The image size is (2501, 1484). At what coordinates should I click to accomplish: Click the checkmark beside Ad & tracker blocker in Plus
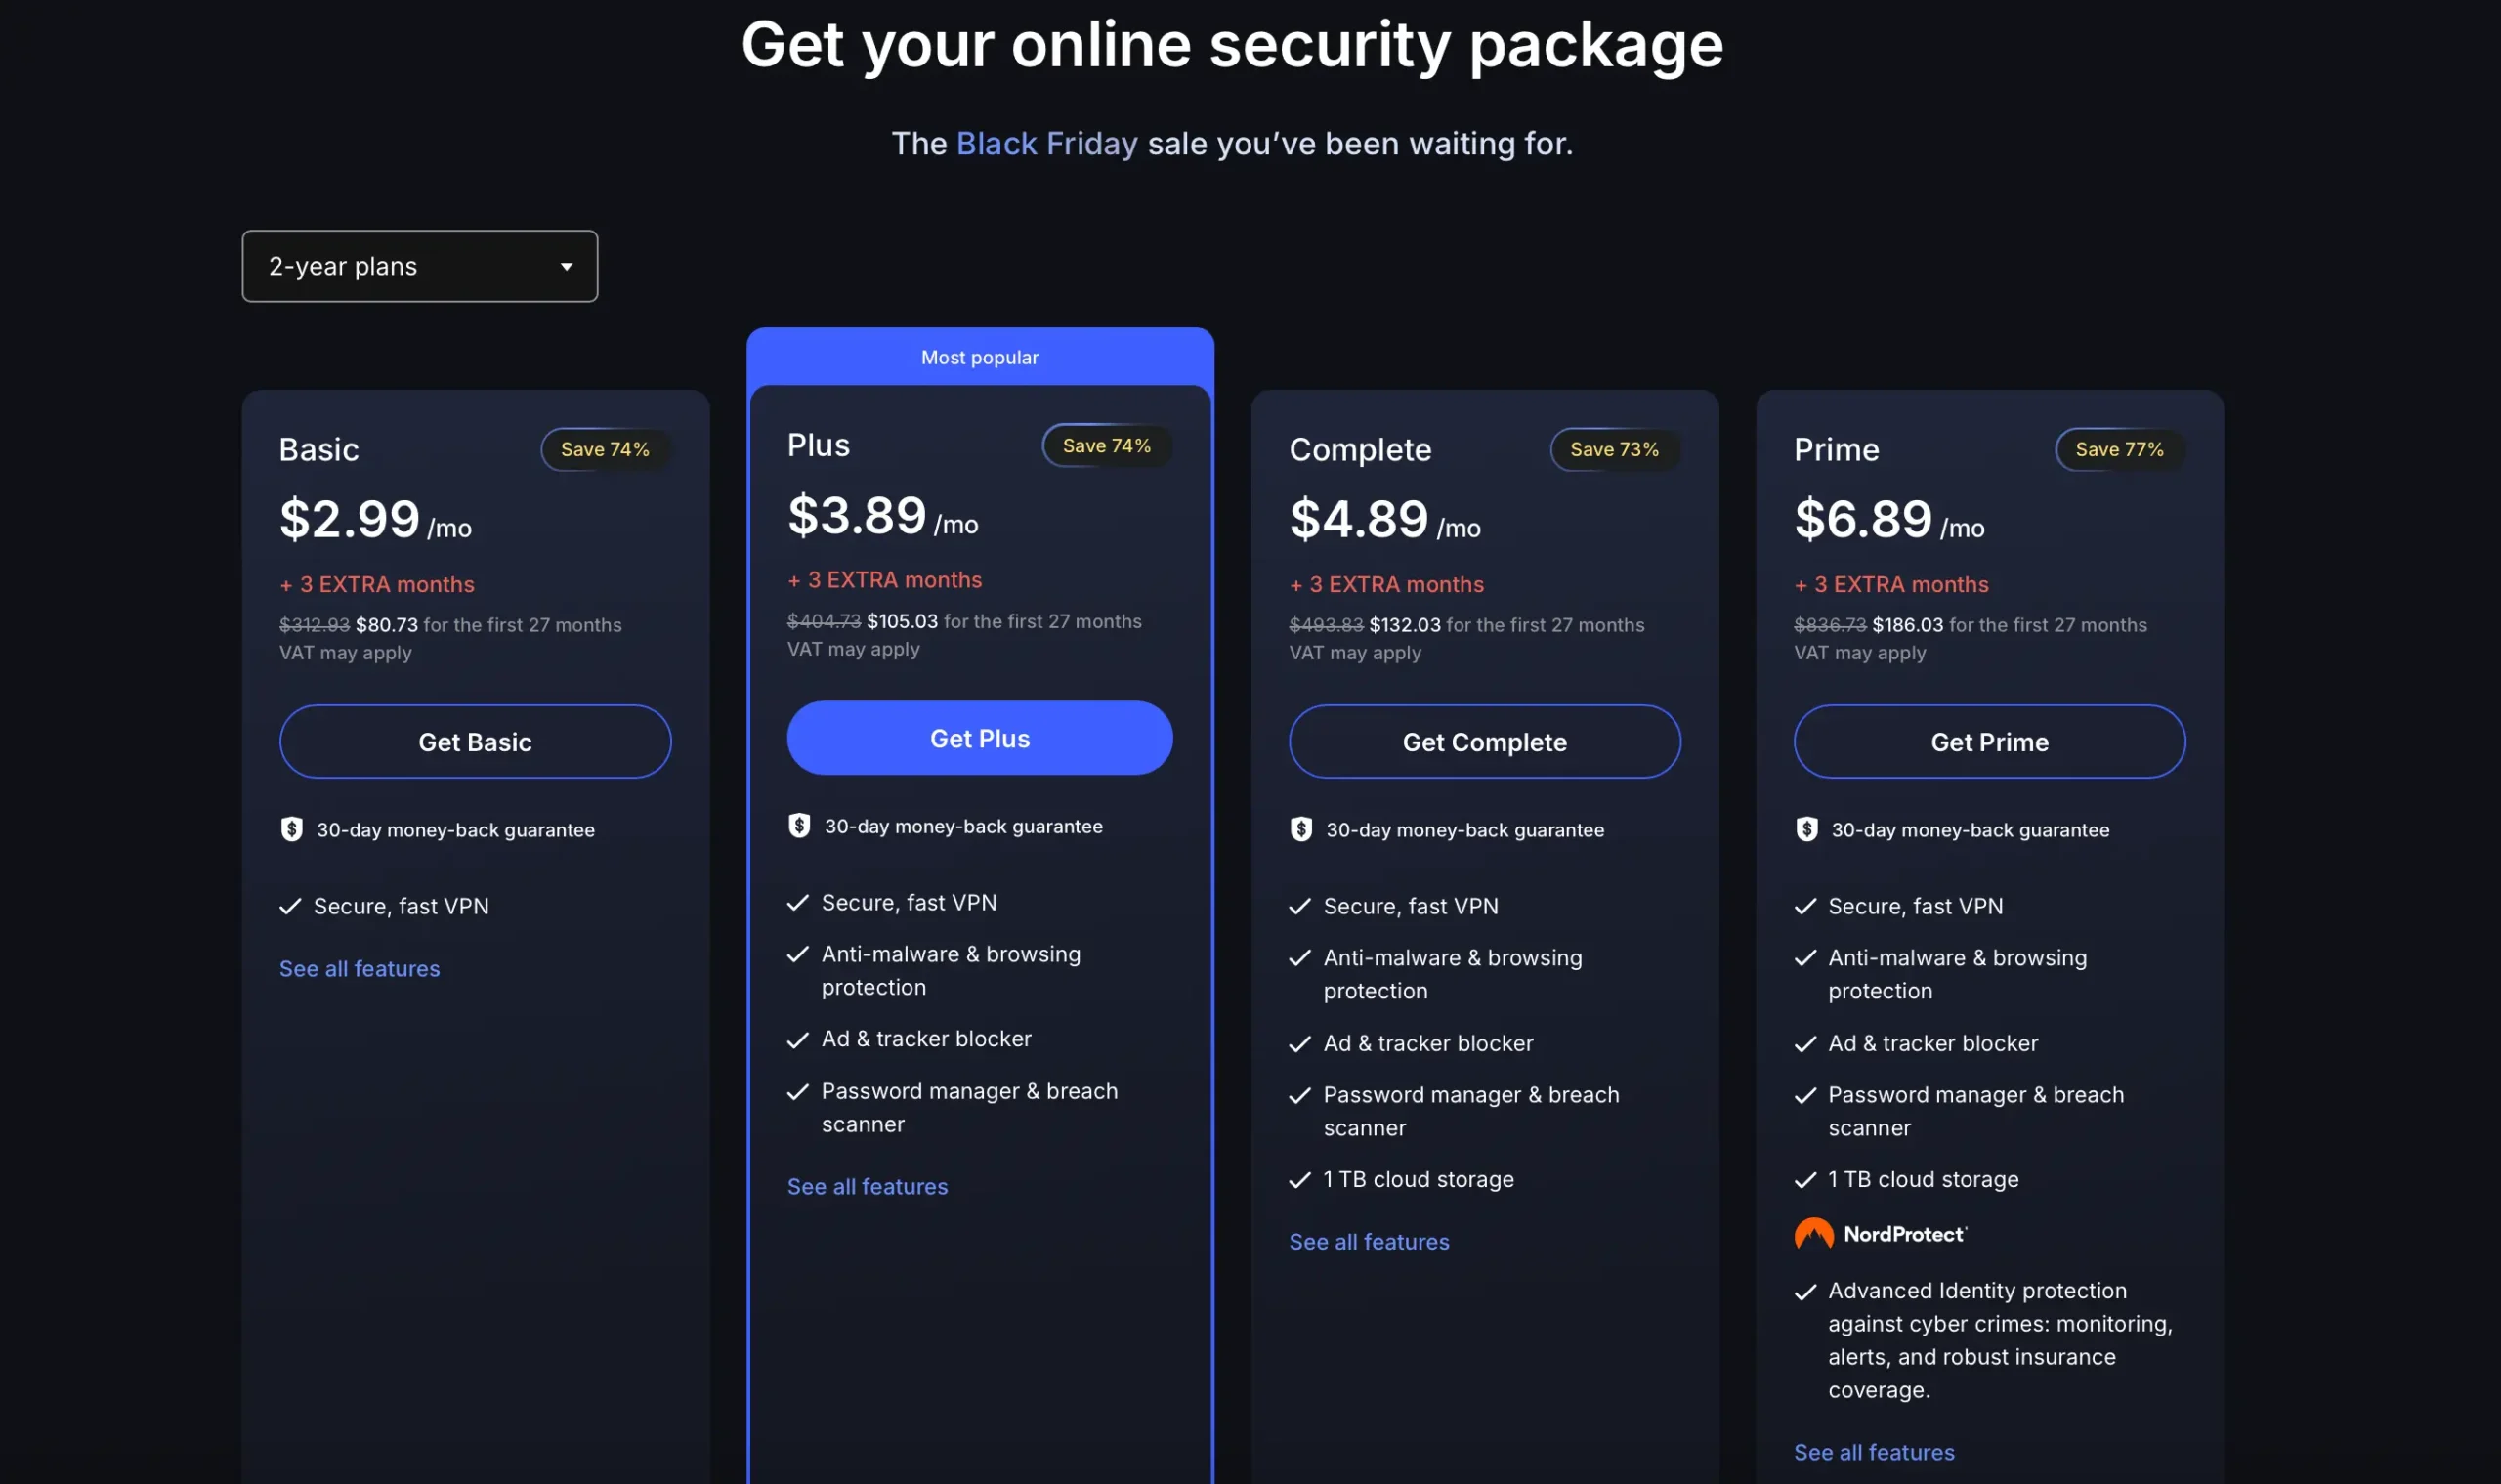[x=797, y=1038]
